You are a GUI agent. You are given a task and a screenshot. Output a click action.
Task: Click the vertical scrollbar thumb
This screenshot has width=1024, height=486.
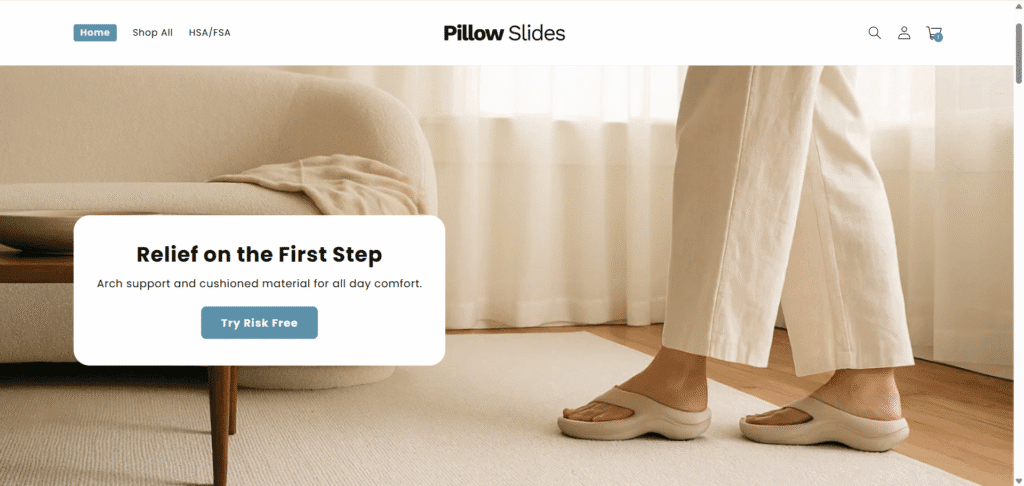point(1019,52)
